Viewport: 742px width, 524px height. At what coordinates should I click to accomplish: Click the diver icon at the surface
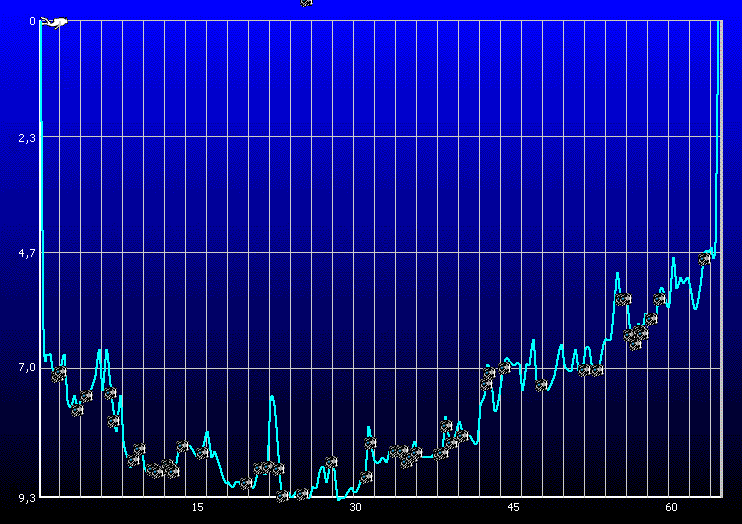click(54, 22)
